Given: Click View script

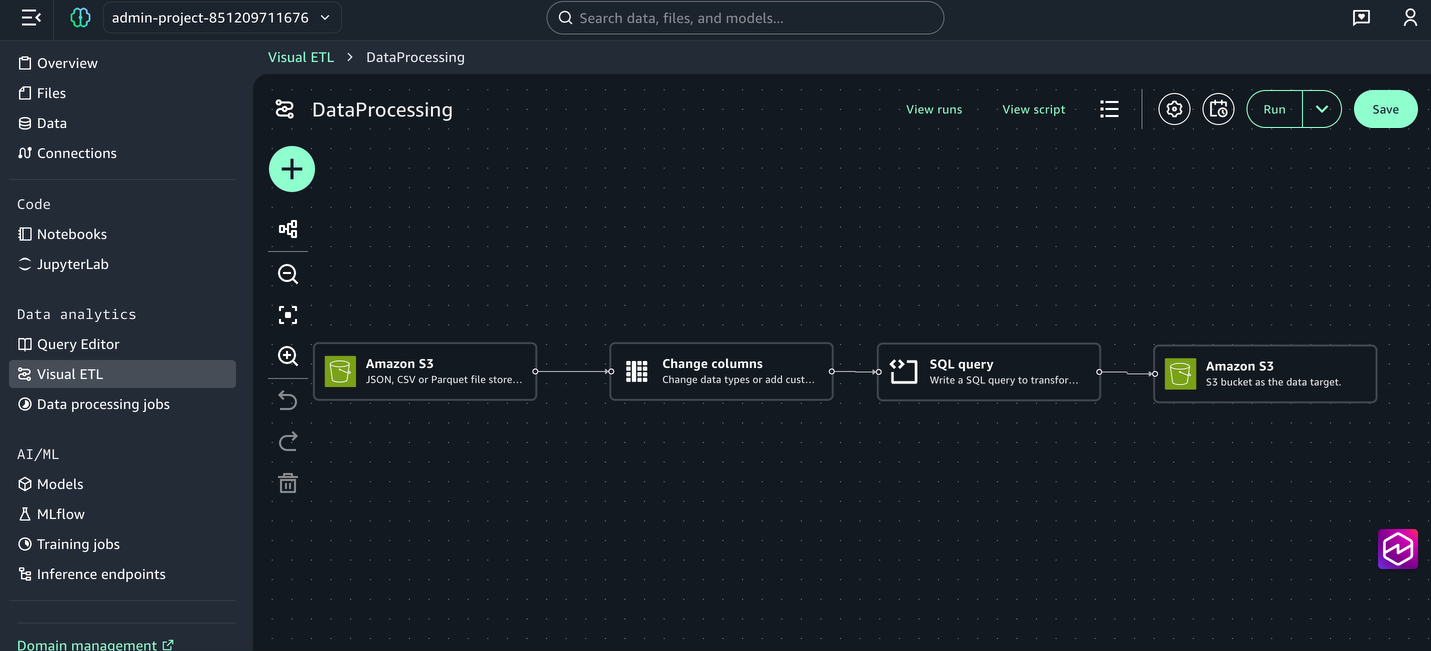Looking at the screenshot, I should [x=1034, y=109].
